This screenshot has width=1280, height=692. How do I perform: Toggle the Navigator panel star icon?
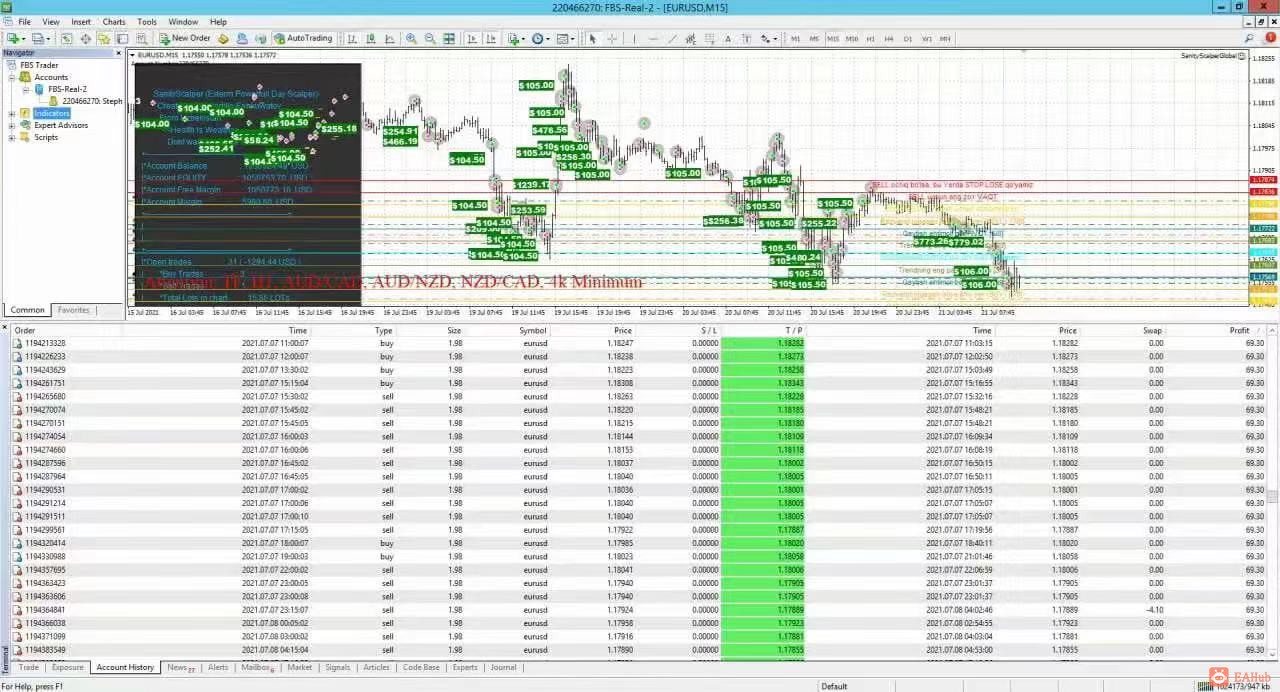coord(103,38)
